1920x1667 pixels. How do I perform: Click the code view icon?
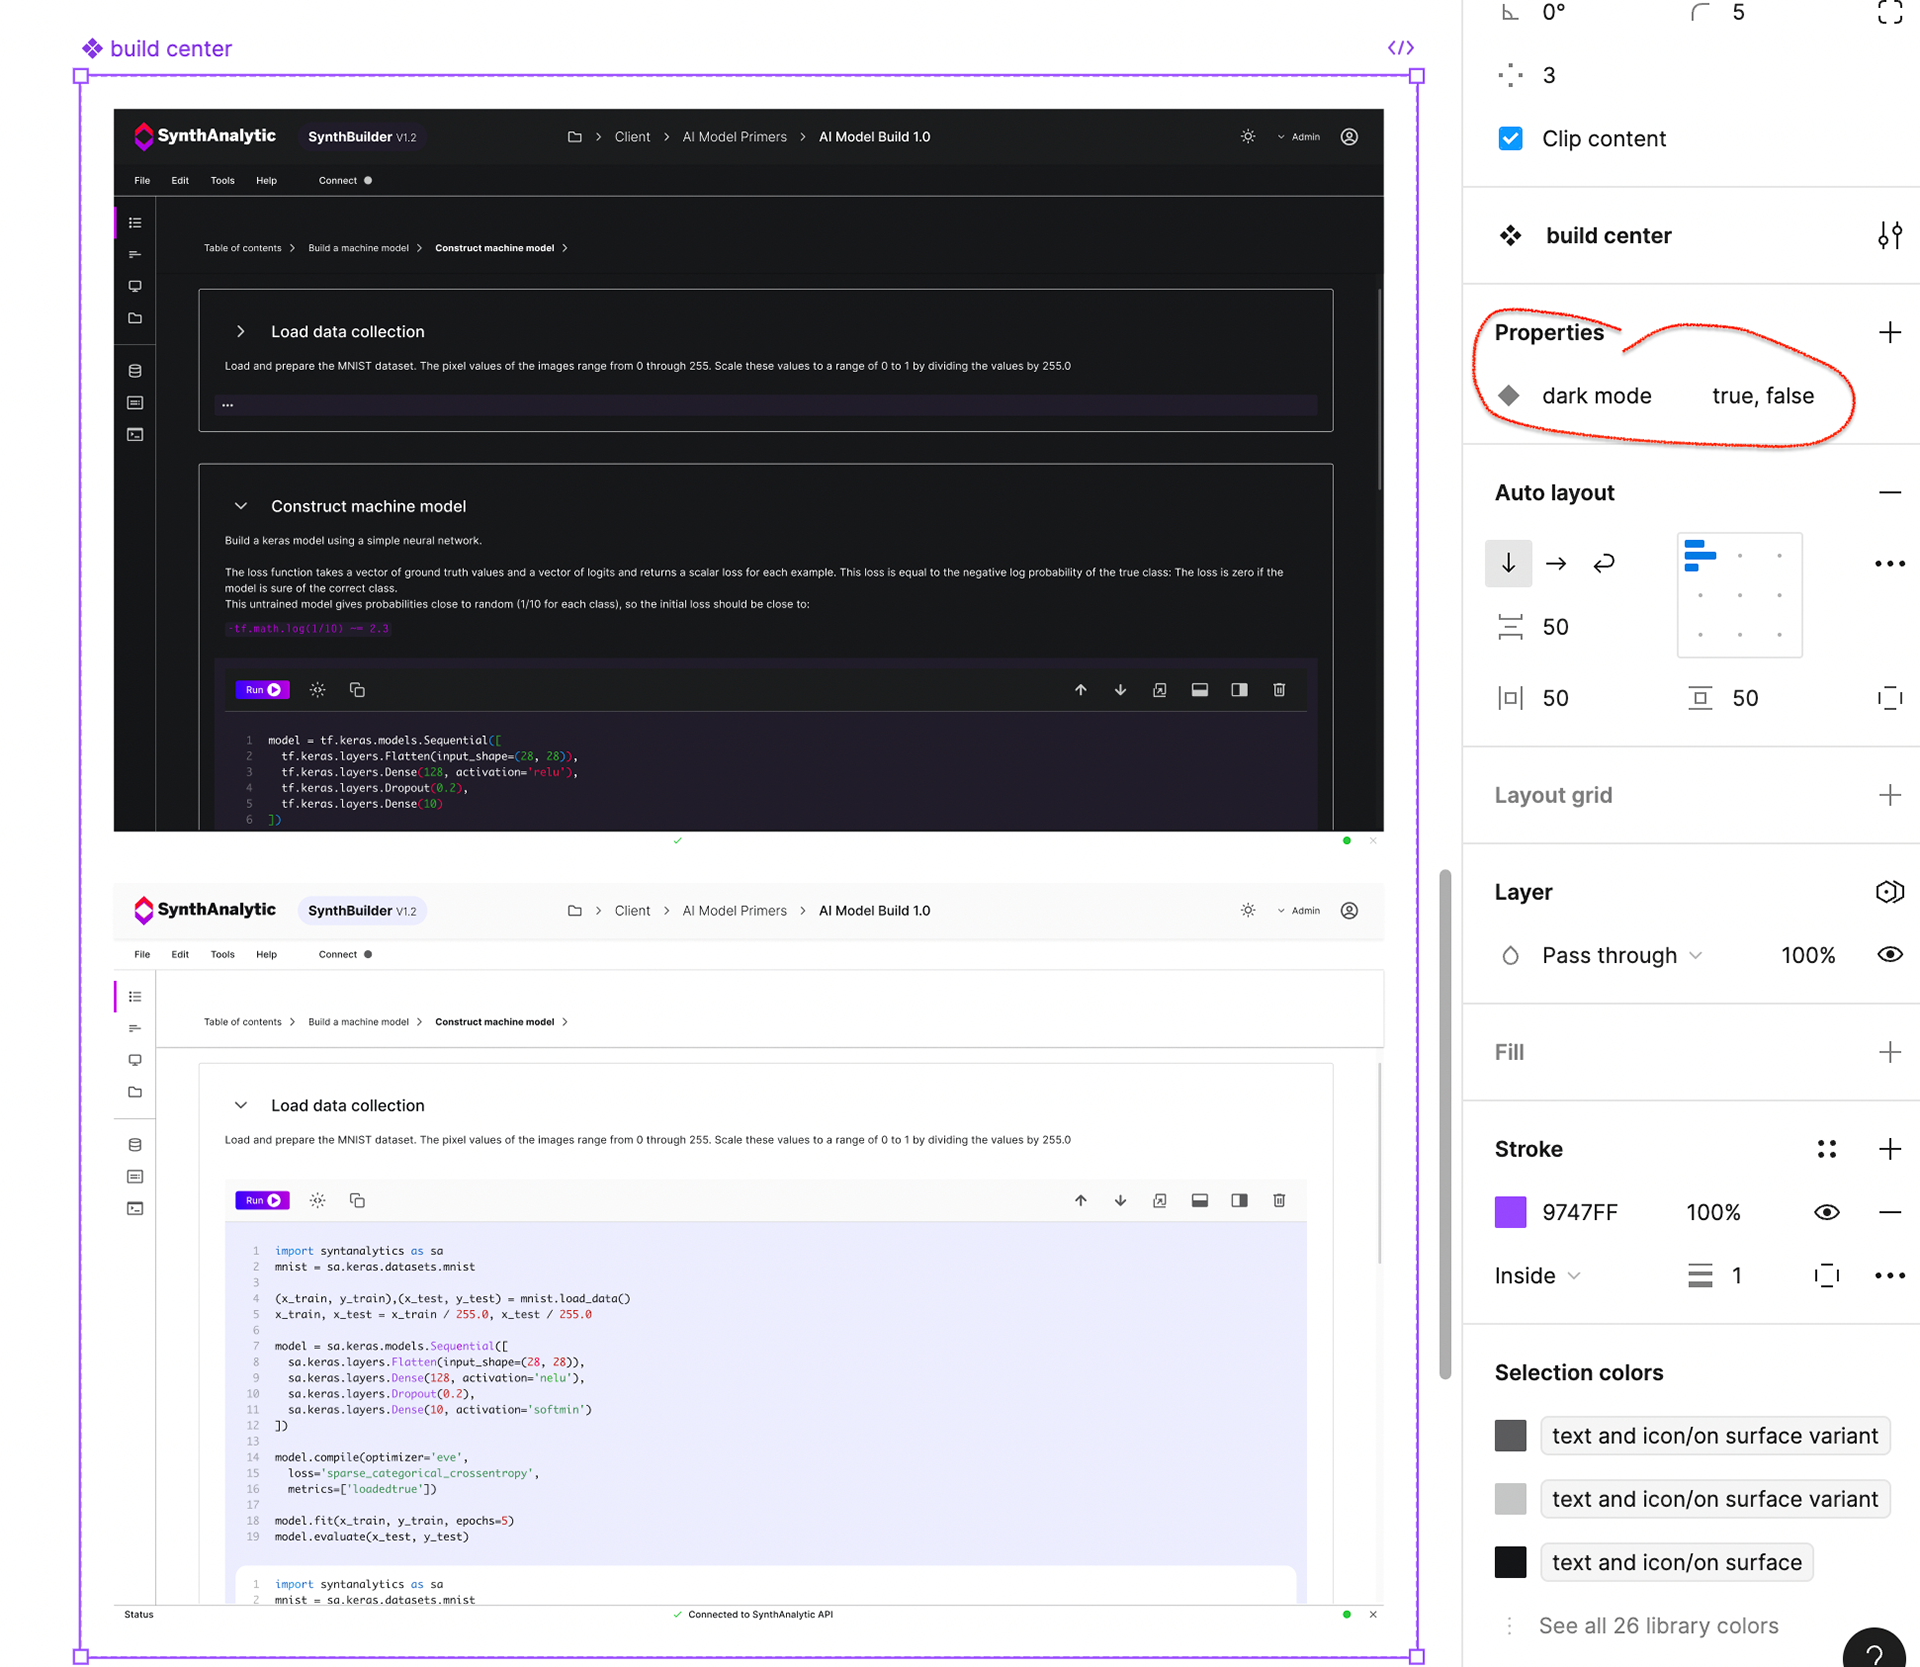point(1400,48)
